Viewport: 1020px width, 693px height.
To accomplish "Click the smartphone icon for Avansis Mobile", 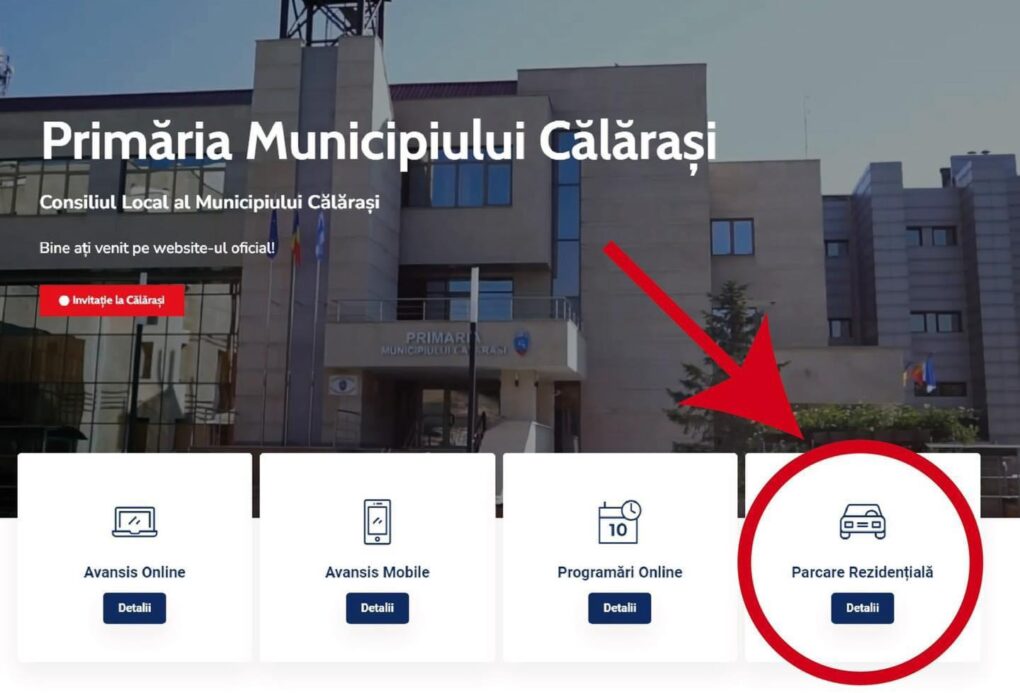I will pyautogui.click(x=377, y=522).
